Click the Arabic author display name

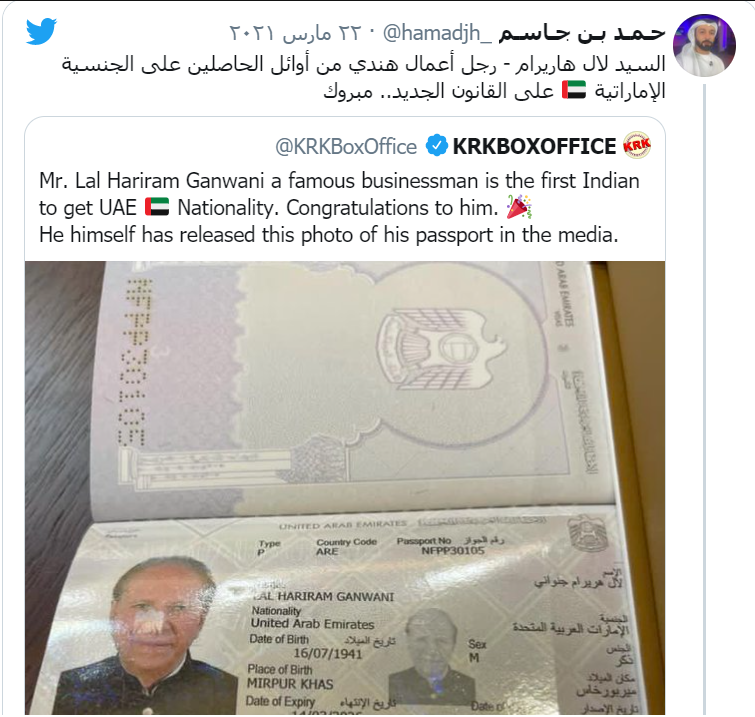582,33
